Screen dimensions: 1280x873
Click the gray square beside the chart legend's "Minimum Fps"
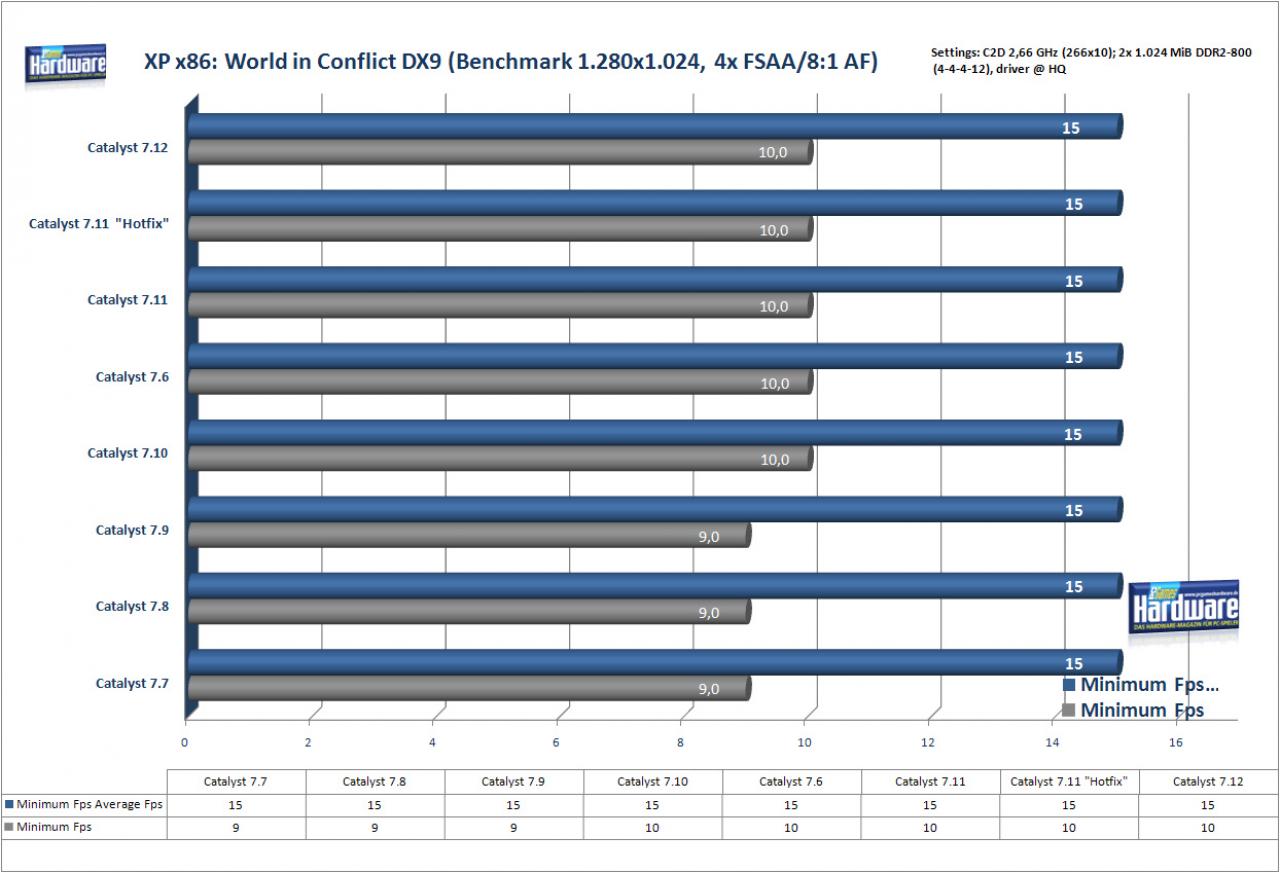pos(1068,711)
